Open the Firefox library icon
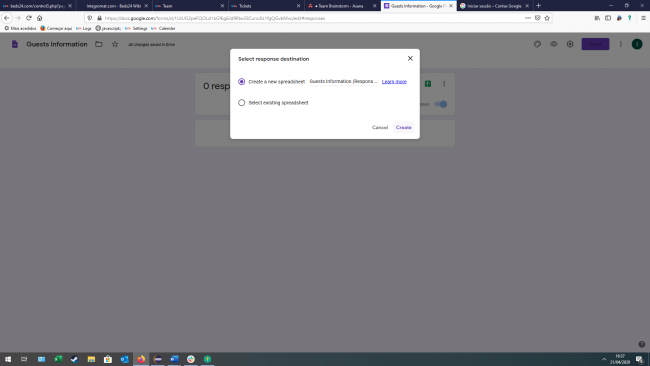650x366 pixels. 597,18
